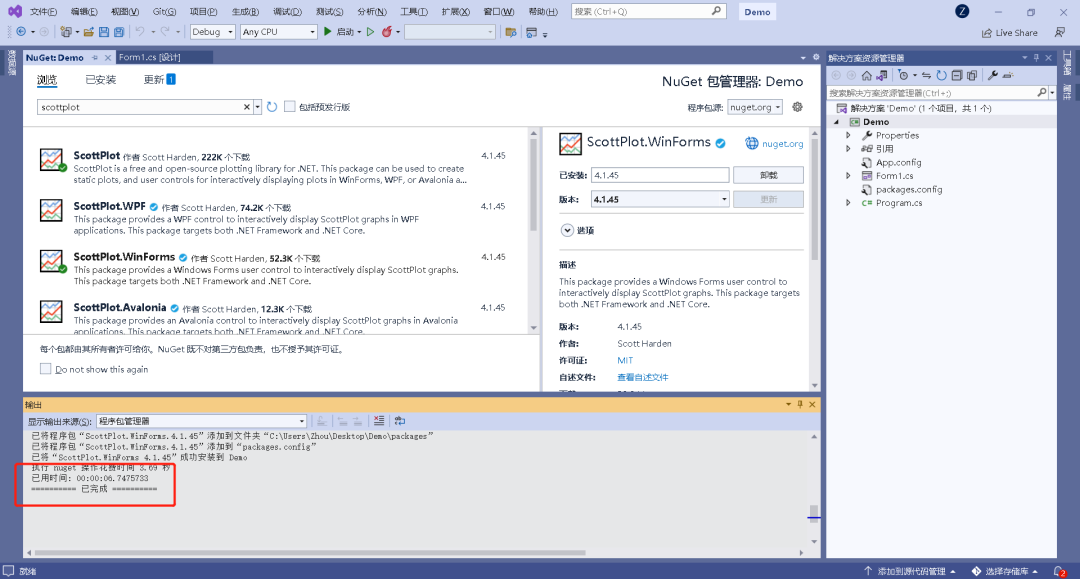Open the MIT license link
This screenshot has height=579, width=1080.
coord(625,360)
